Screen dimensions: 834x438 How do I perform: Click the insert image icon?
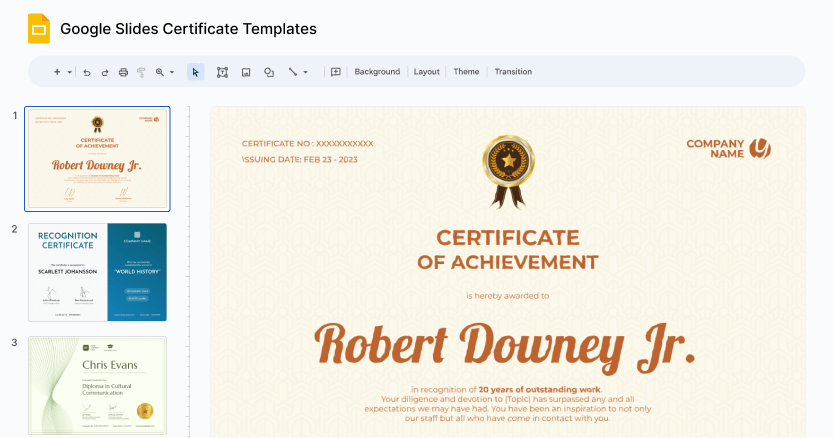point(246,72)
